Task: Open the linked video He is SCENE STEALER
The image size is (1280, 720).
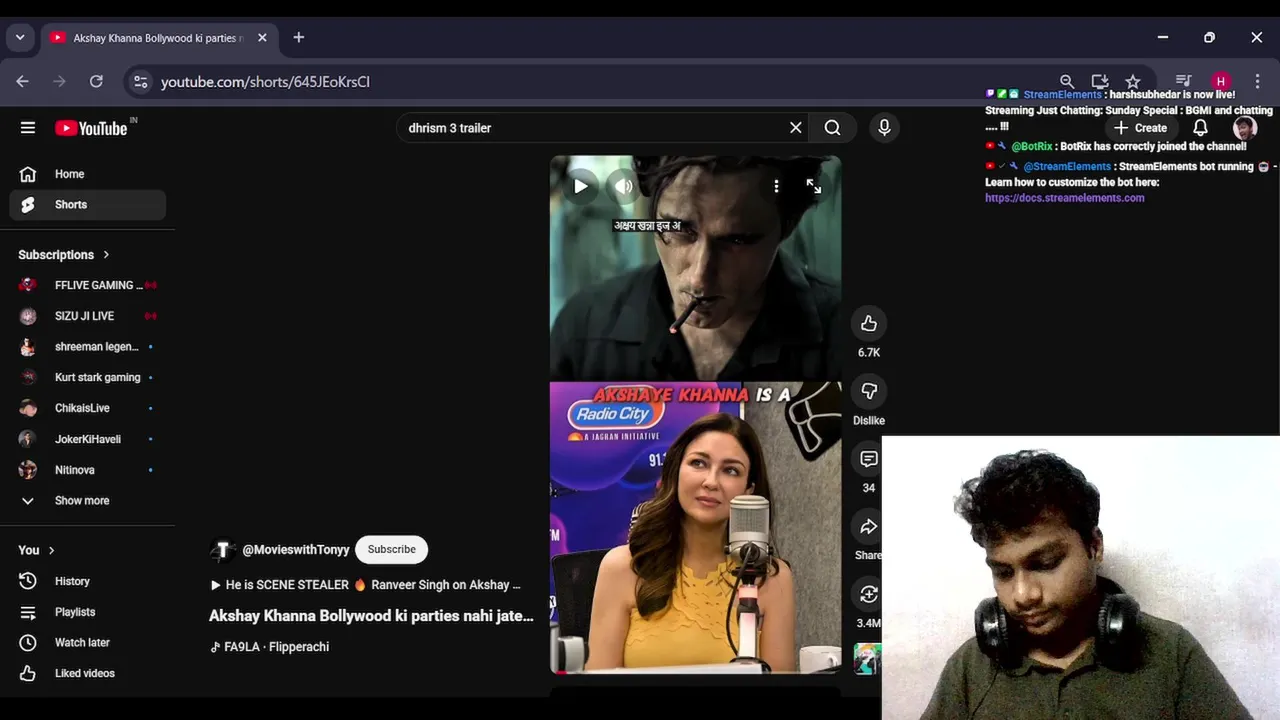Action: (366, 585)
